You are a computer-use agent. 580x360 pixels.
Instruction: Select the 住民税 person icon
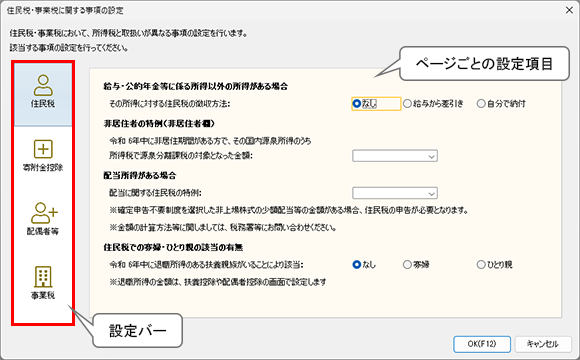[x=43, y=85]
